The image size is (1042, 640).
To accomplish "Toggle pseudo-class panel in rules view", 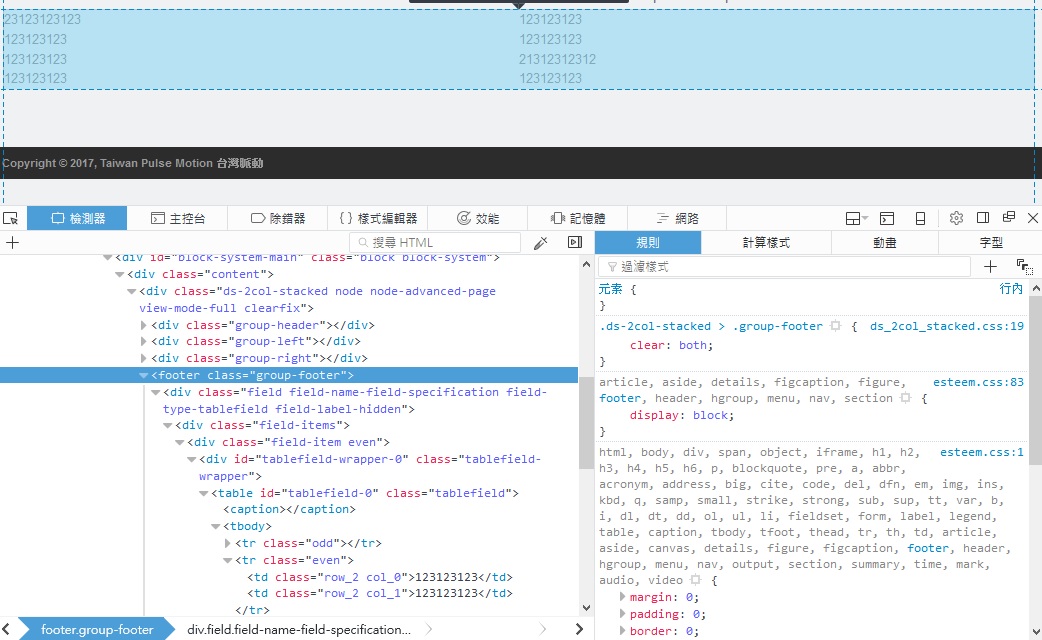I will 1024,266.
